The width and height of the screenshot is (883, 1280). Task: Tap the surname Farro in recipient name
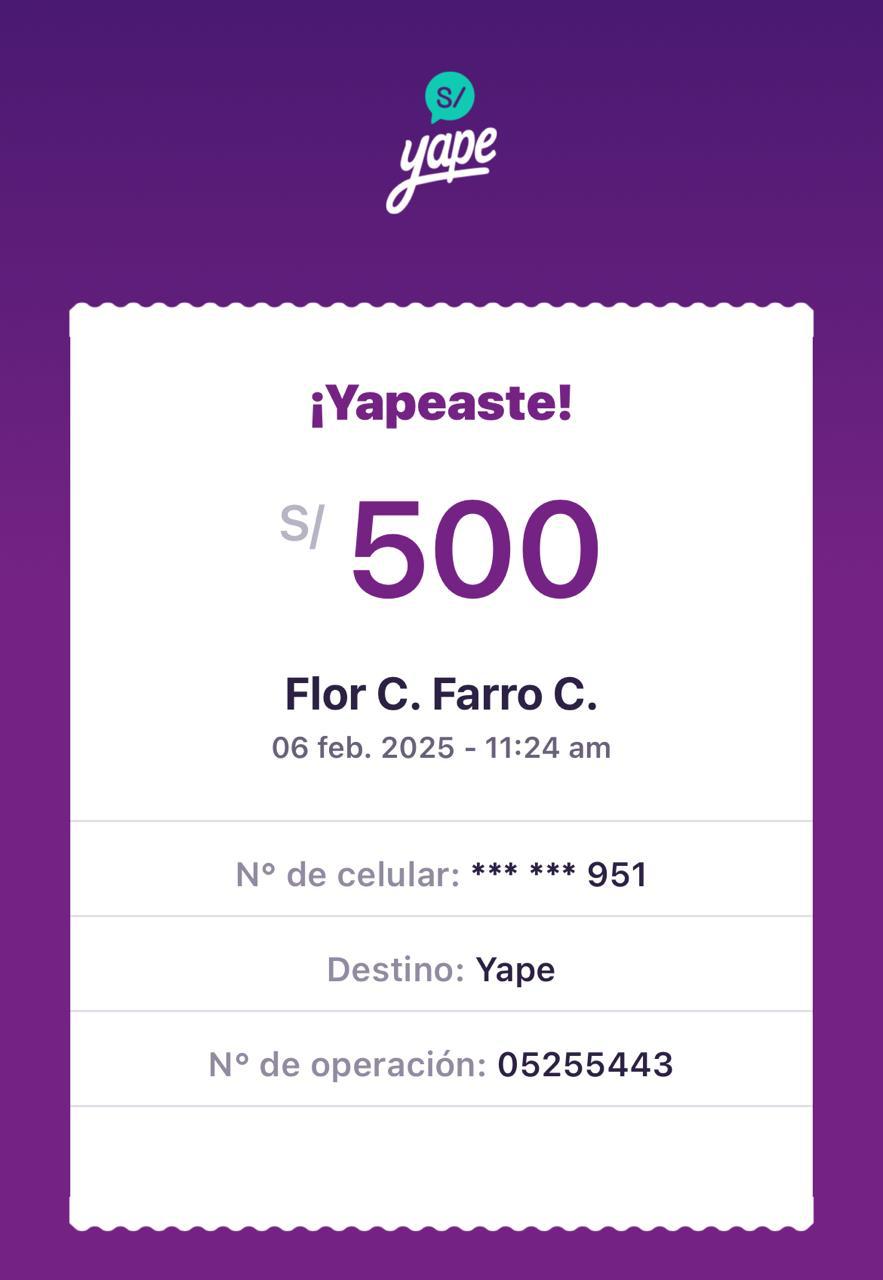pyautogui.click(x=488, y=694)
